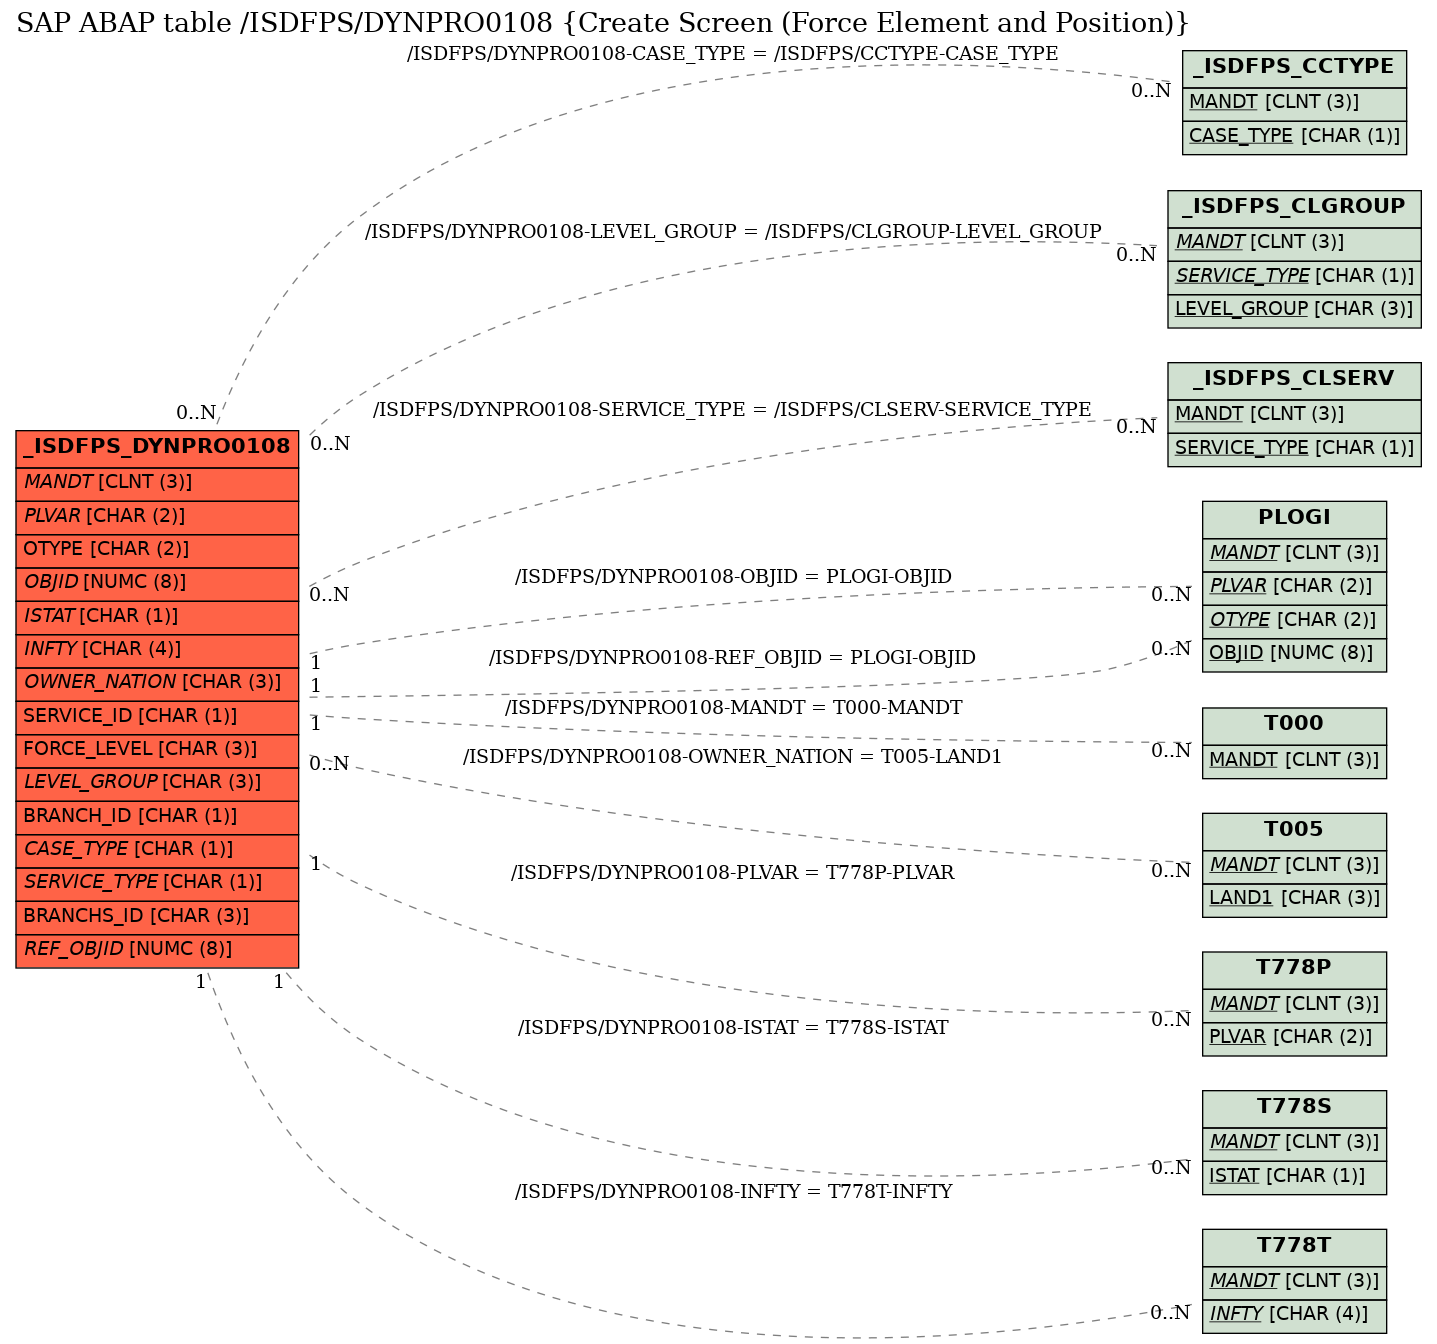The width and height of the screenshot is (1437, 1344).
Task: Click the REF_OBJID = PLOGI-OBJID relation label
Action: click(732, 658)
